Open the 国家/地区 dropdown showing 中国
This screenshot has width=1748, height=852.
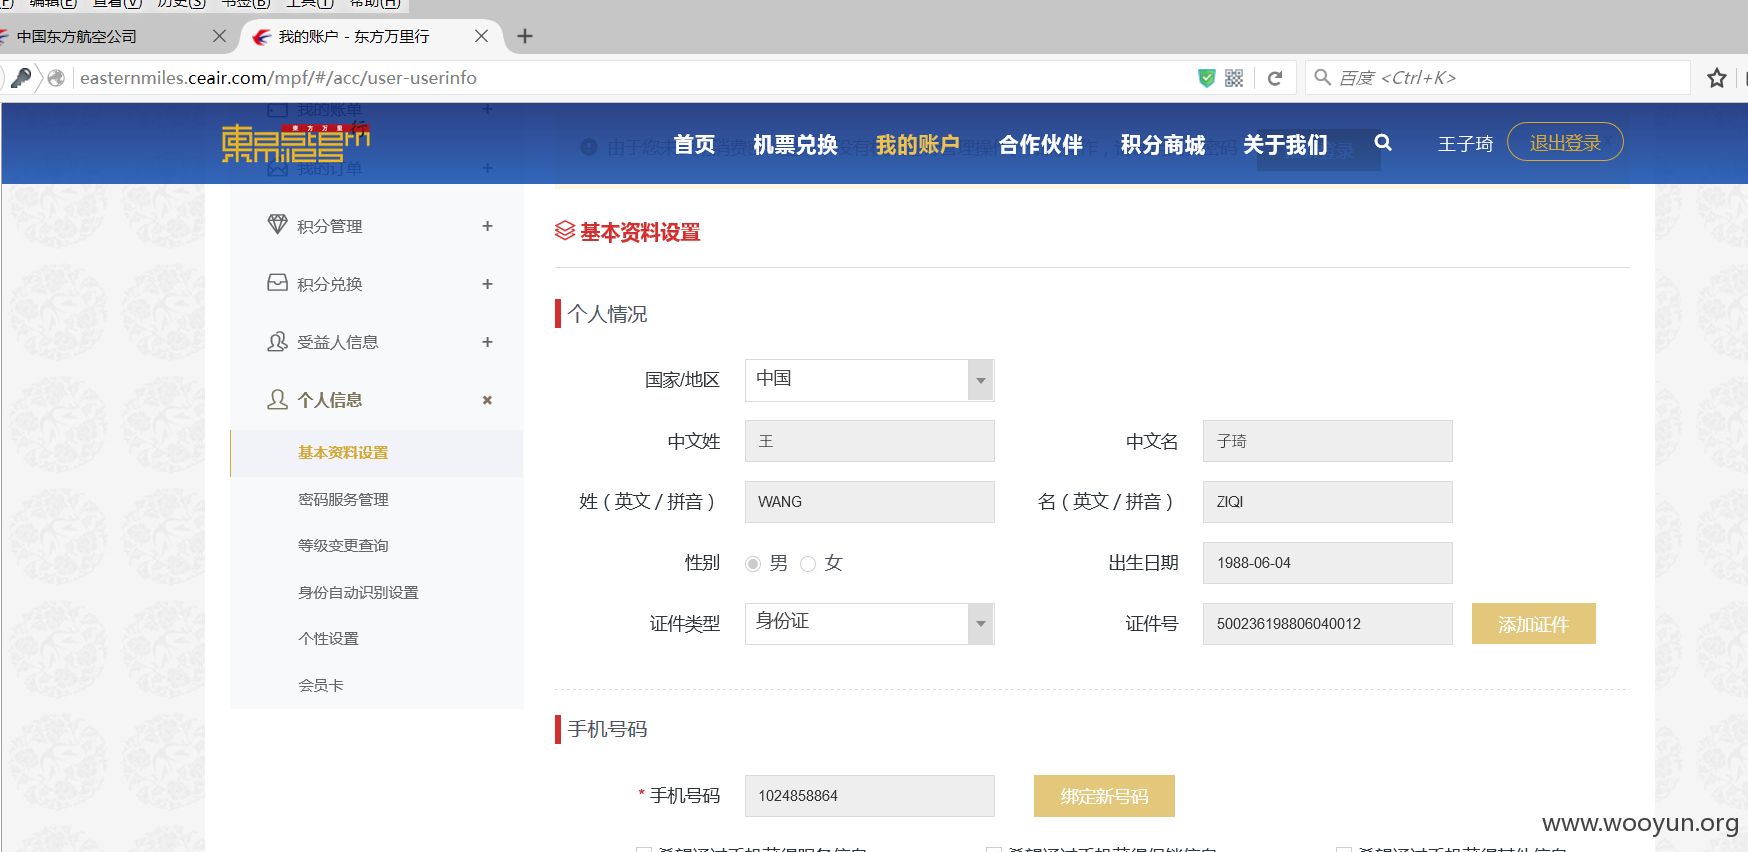click(870, 380)
